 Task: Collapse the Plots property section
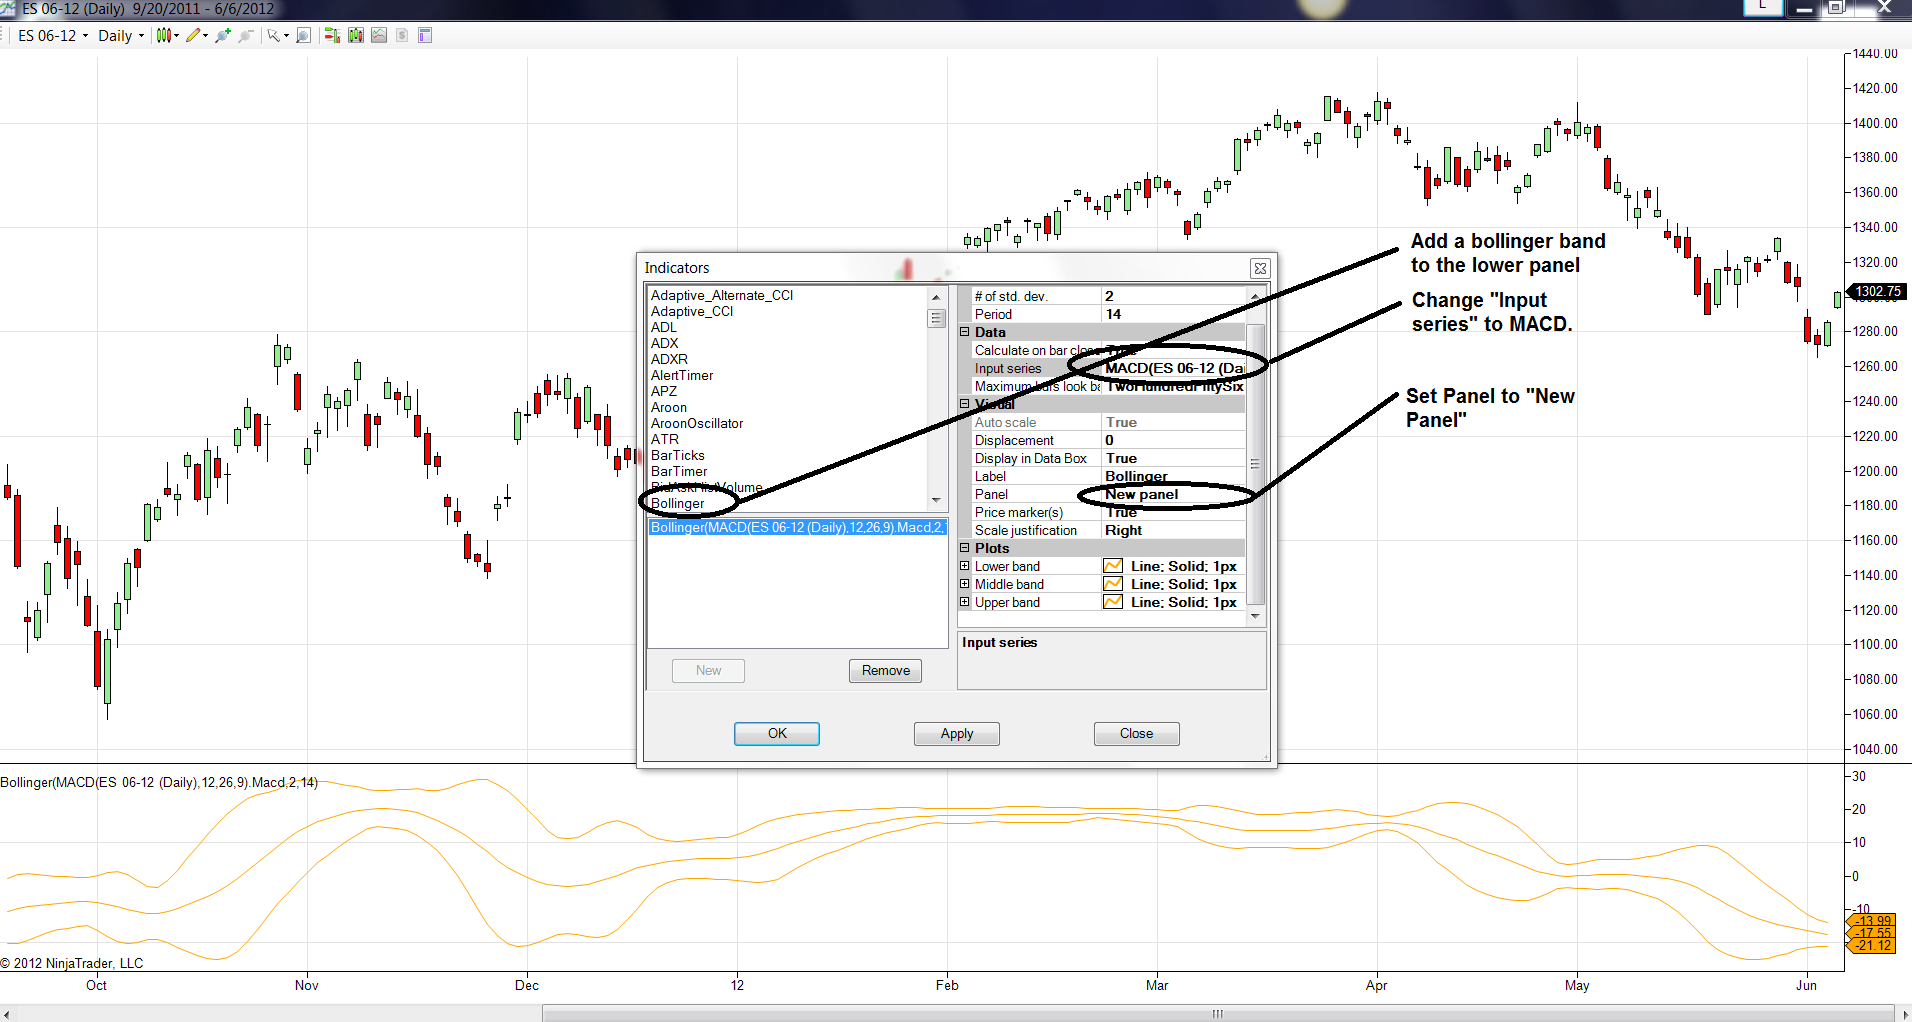coord(965,548)
